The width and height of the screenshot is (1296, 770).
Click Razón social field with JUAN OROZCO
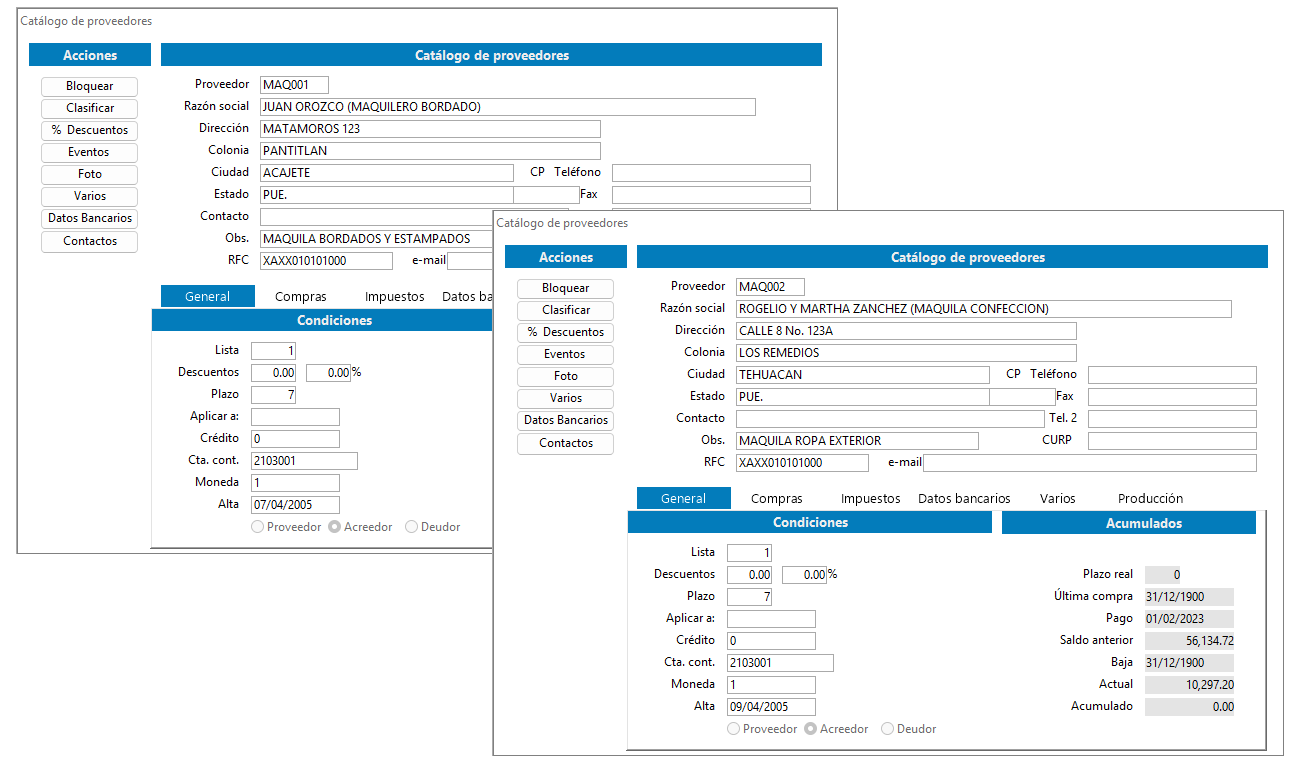[508, 107]
